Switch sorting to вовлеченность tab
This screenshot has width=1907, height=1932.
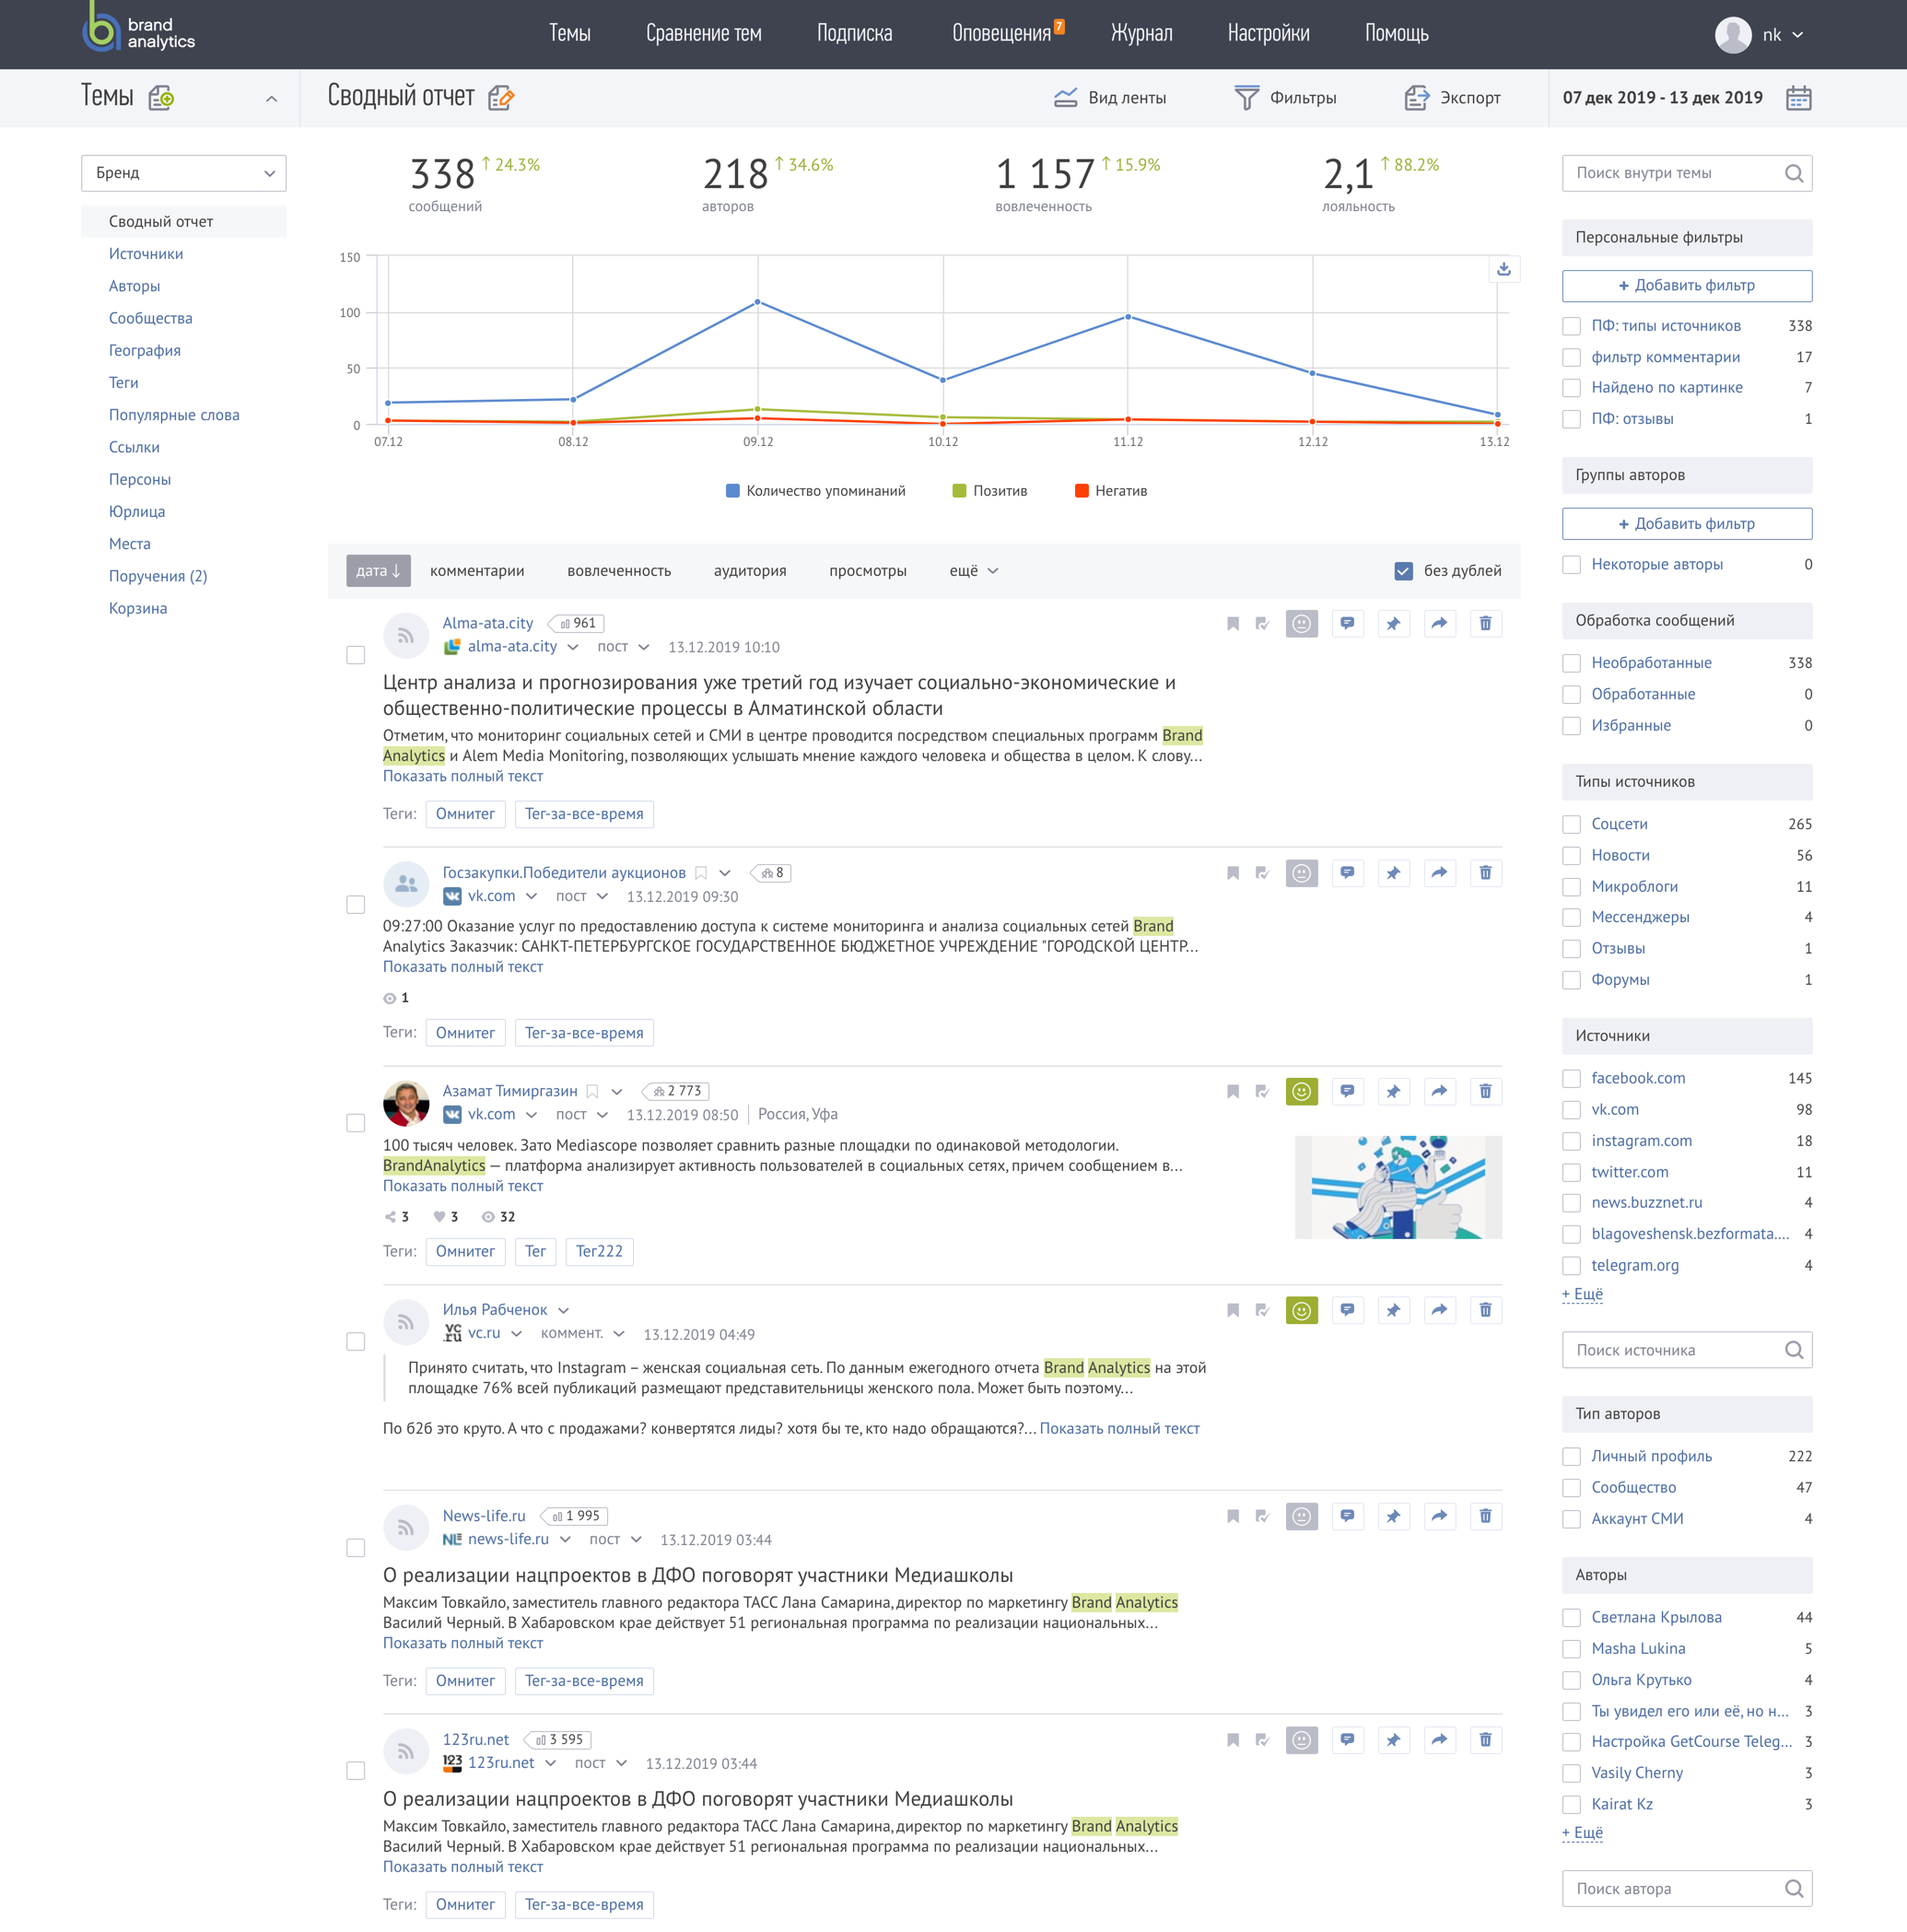click(x=621, y=570)
